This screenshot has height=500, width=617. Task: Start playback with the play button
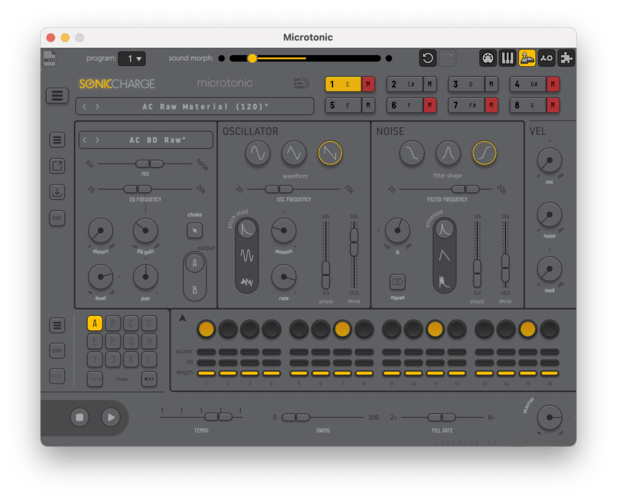tap(111, 417)
